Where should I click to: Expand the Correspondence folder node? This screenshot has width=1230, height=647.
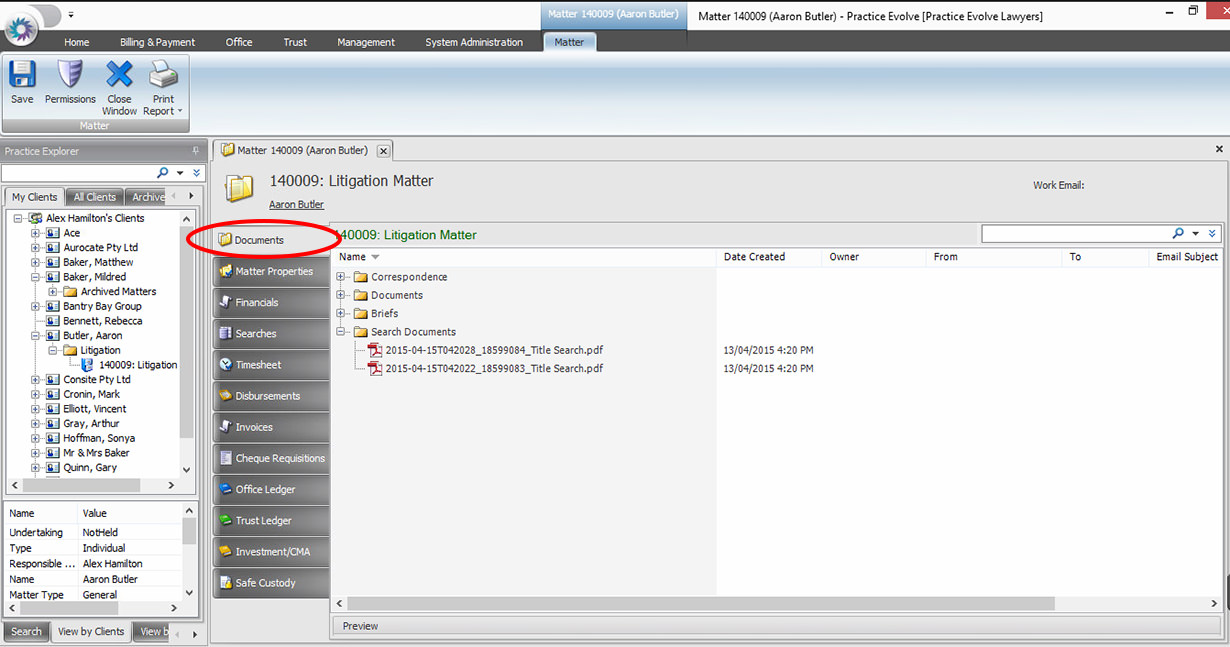tap(340, 277)
